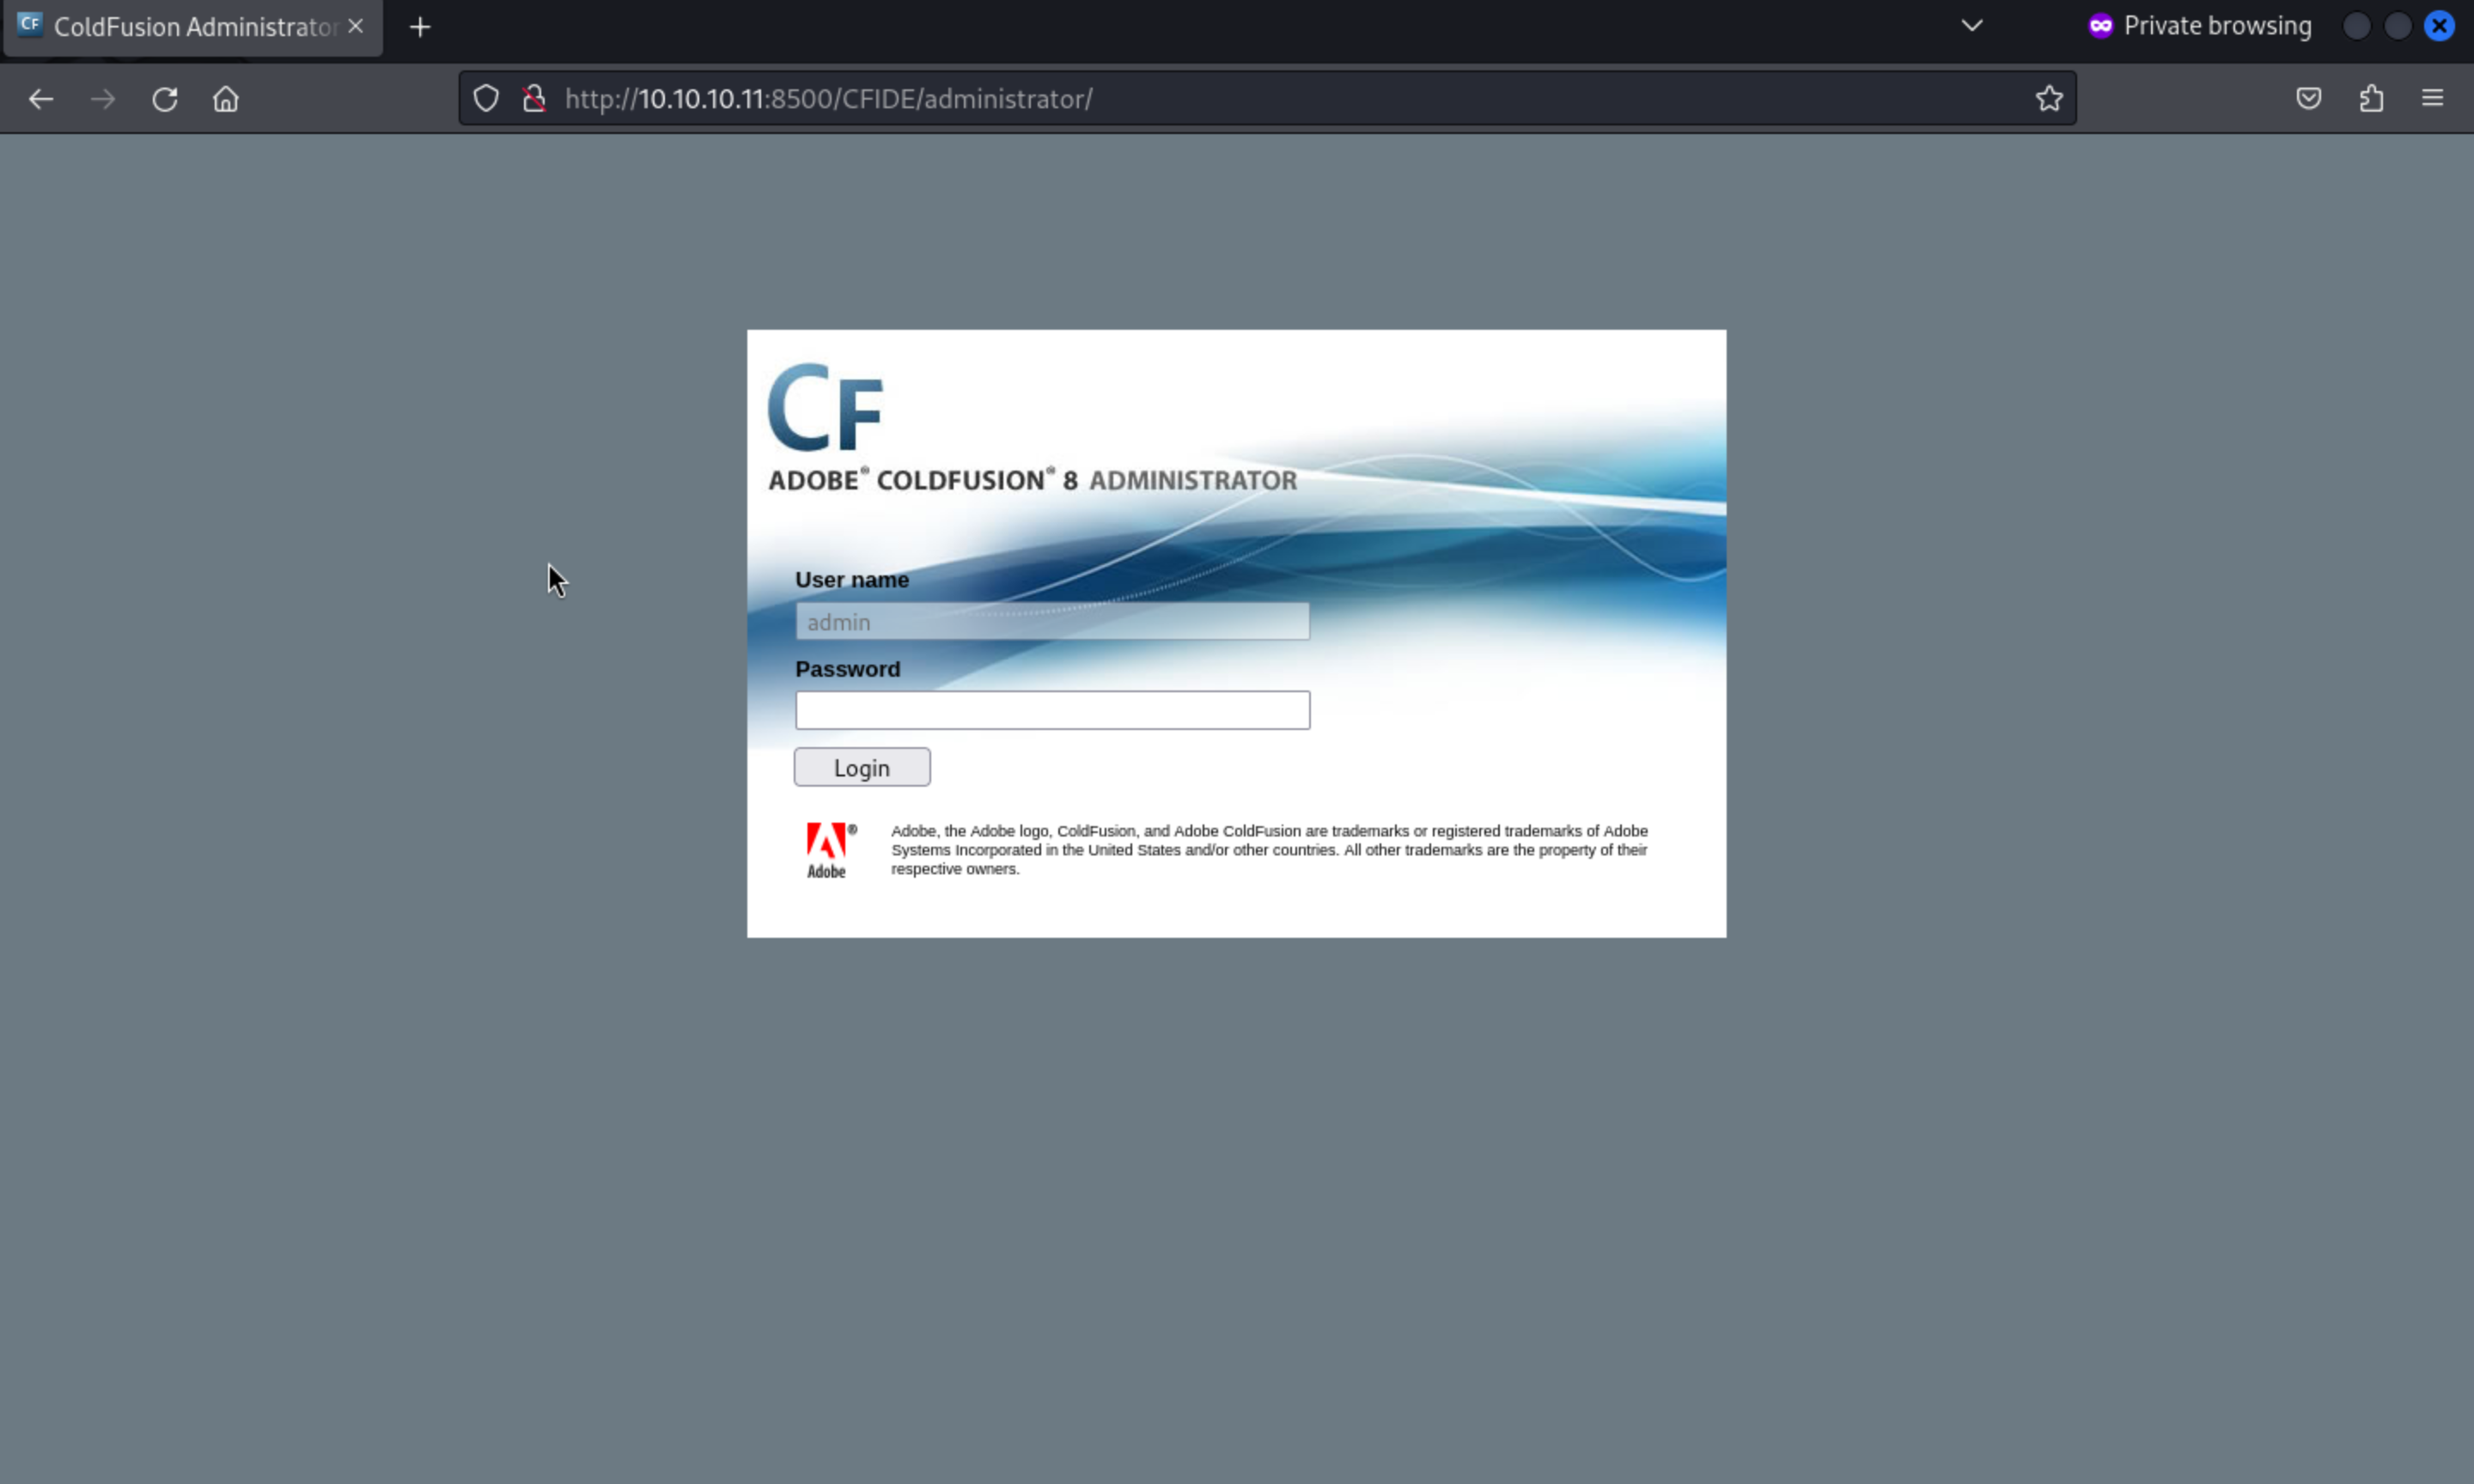The image size is (2474, 1484).
Task: Open tracking protection shield panel
Action: pos(486,99)
